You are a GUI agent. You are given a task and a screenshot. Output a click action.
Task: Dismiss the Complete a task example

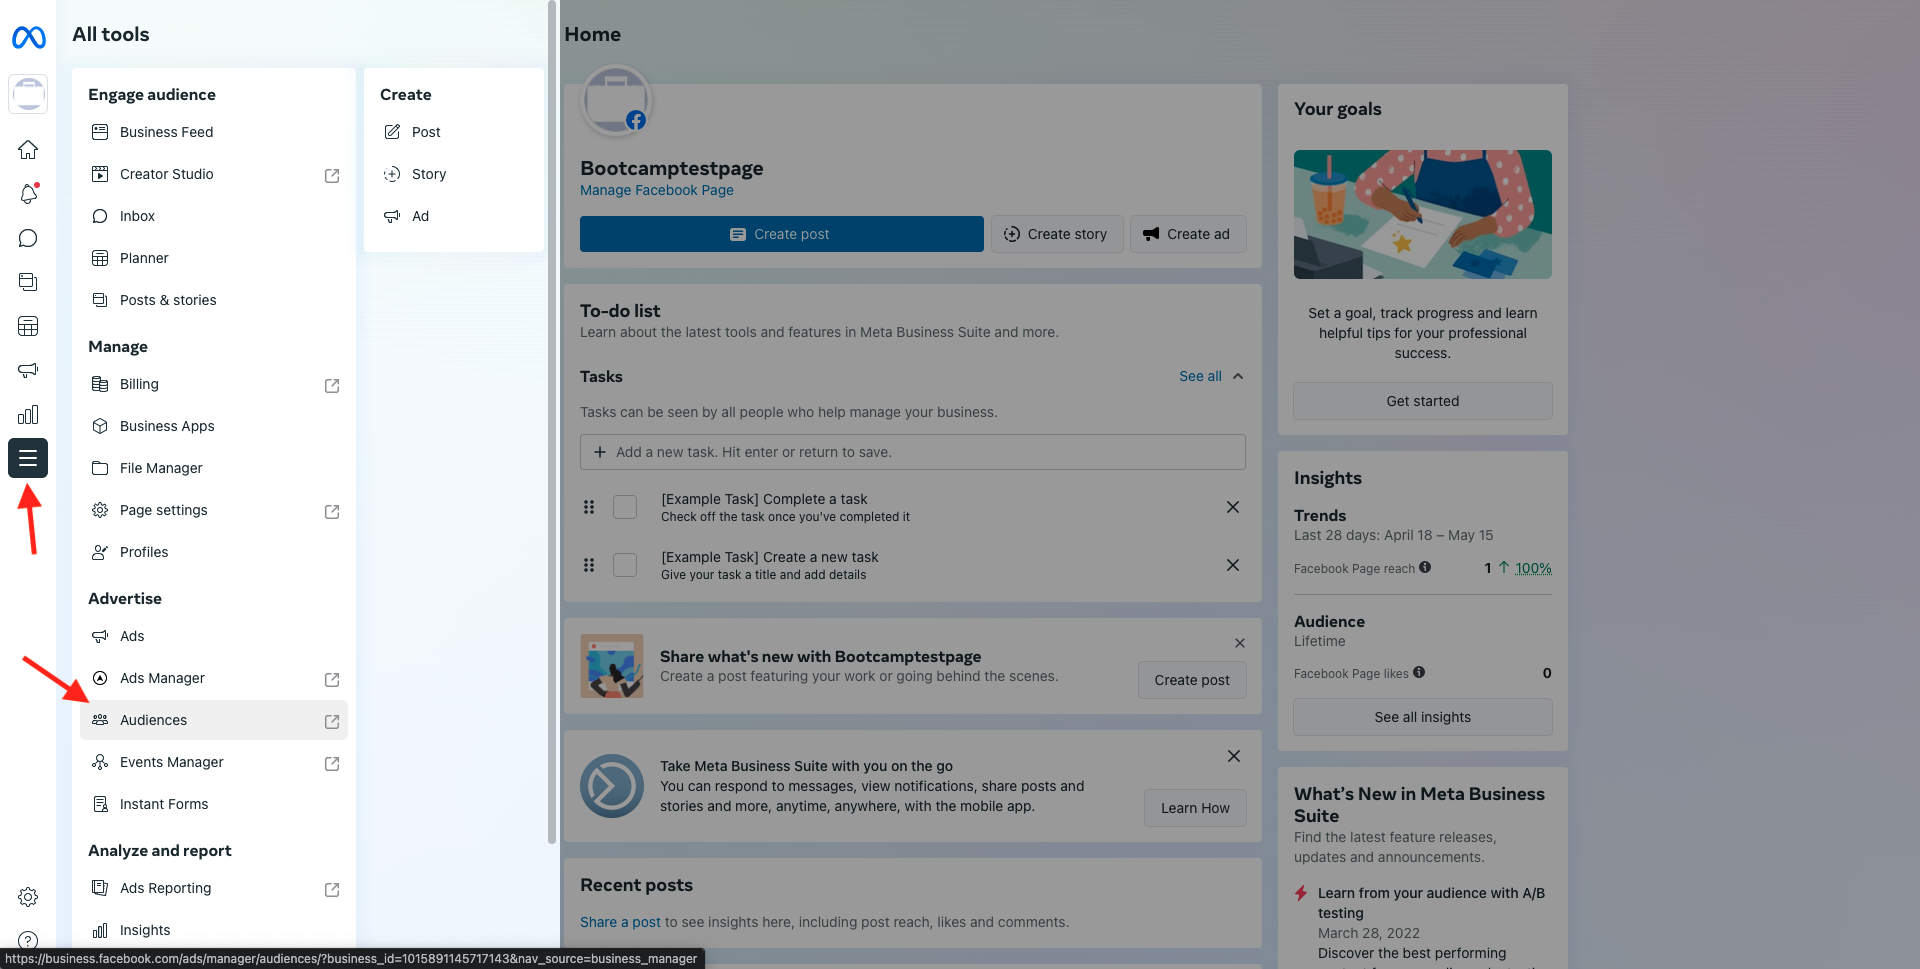point(1233,507)
